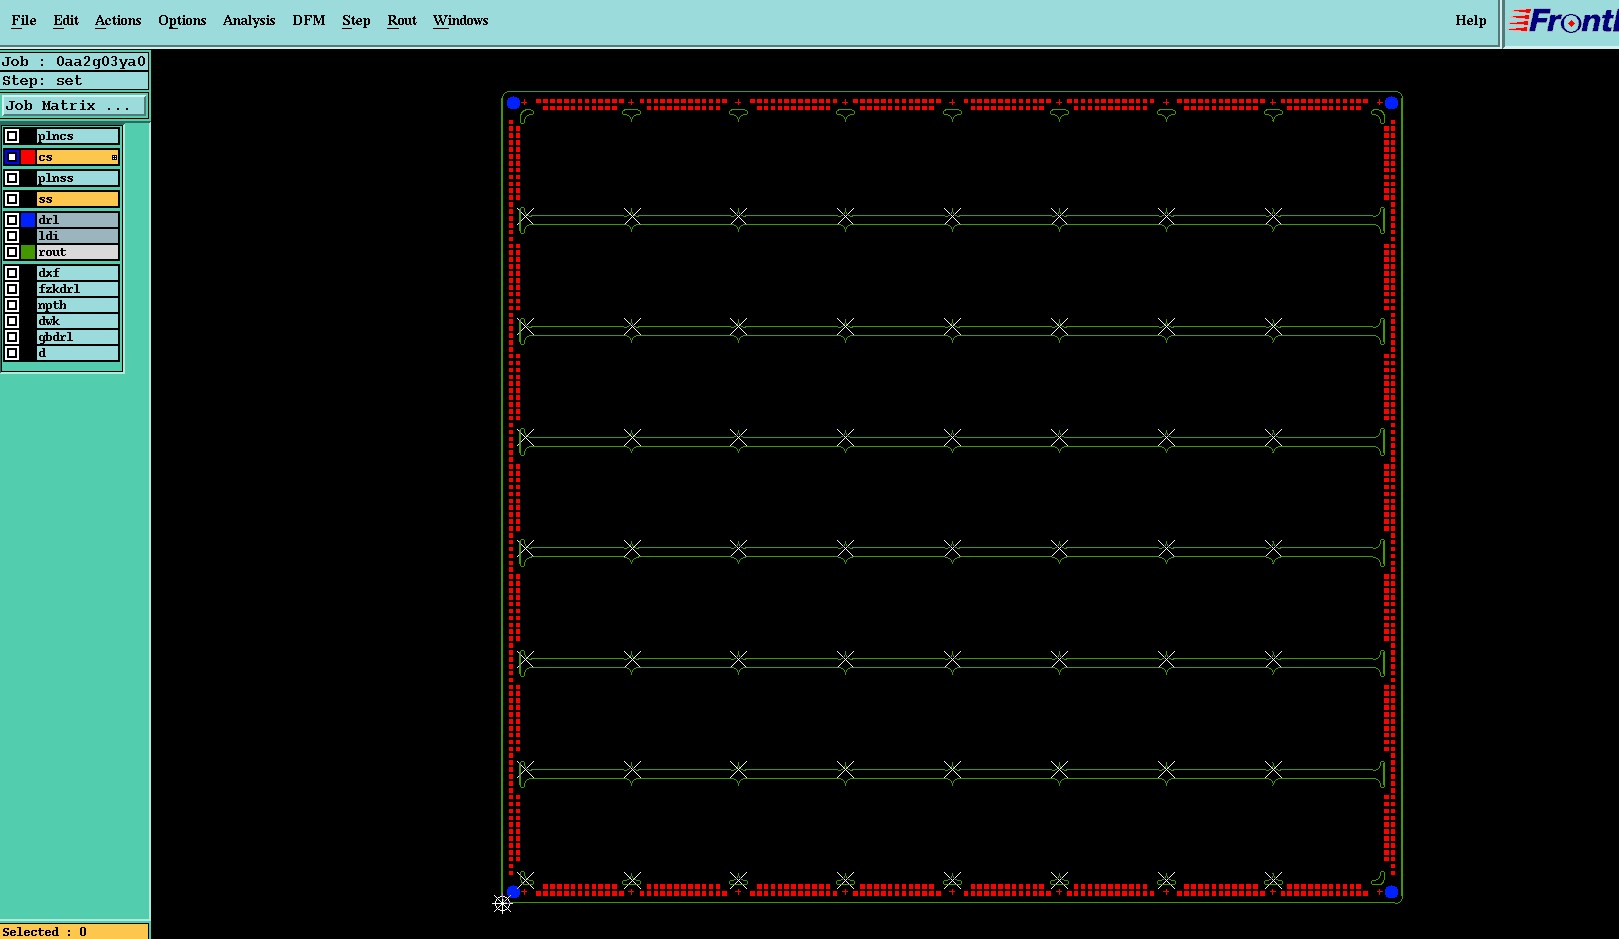
Task: Click the top-left blue drill hole
Action: [513, 103]
